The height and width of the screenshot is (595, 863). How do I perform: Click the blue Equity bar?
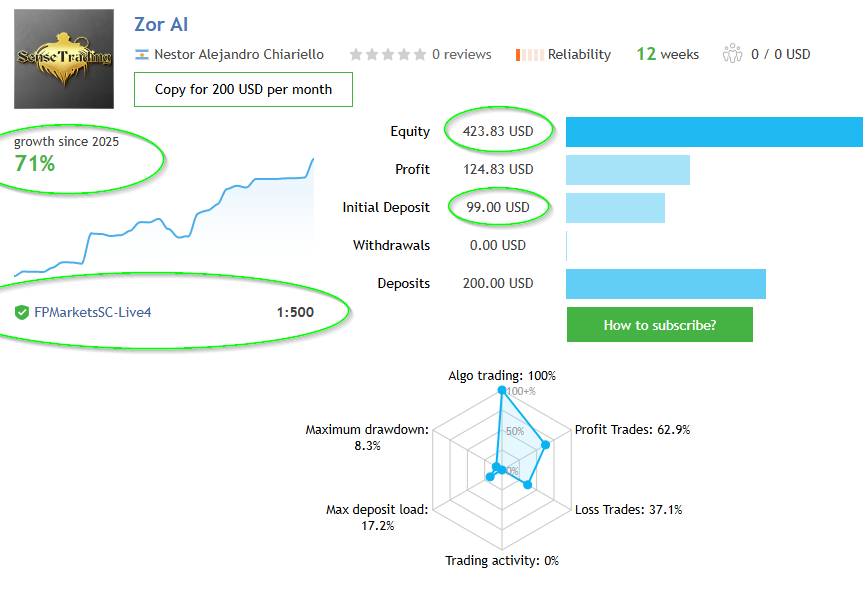pyautogui.click(x=714, y=132)
